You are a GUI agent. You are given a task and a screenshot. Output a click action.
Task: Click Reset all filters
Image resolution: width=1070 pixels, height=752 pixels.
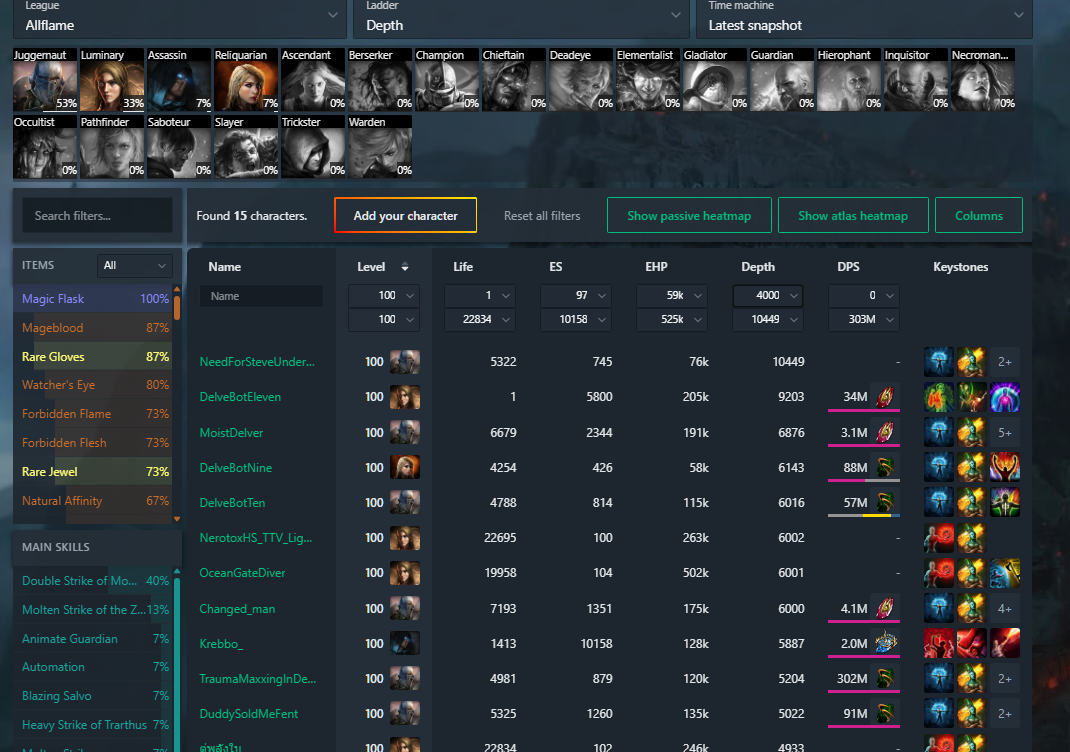[542, 216]
